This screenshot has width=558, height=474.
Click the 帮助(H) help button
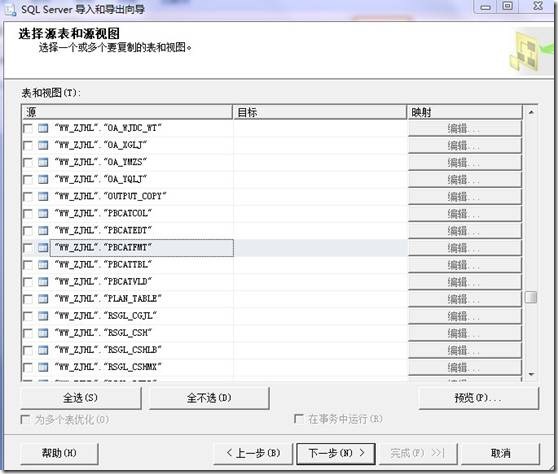(x=59, y=453)
